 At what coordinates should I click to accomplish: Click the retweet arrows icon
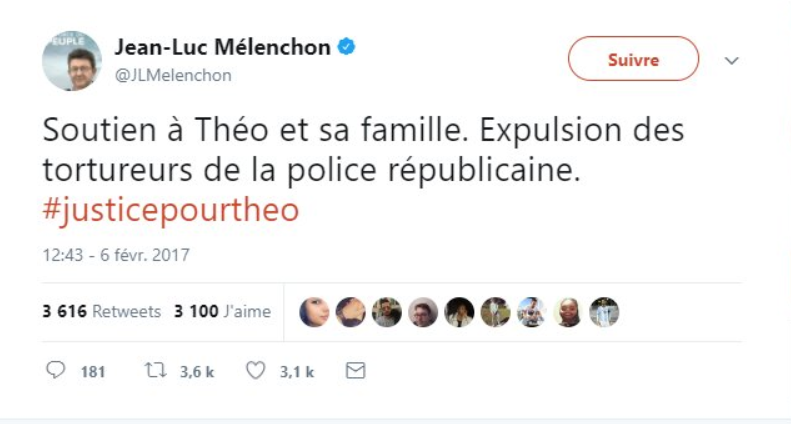click(155, 371)
